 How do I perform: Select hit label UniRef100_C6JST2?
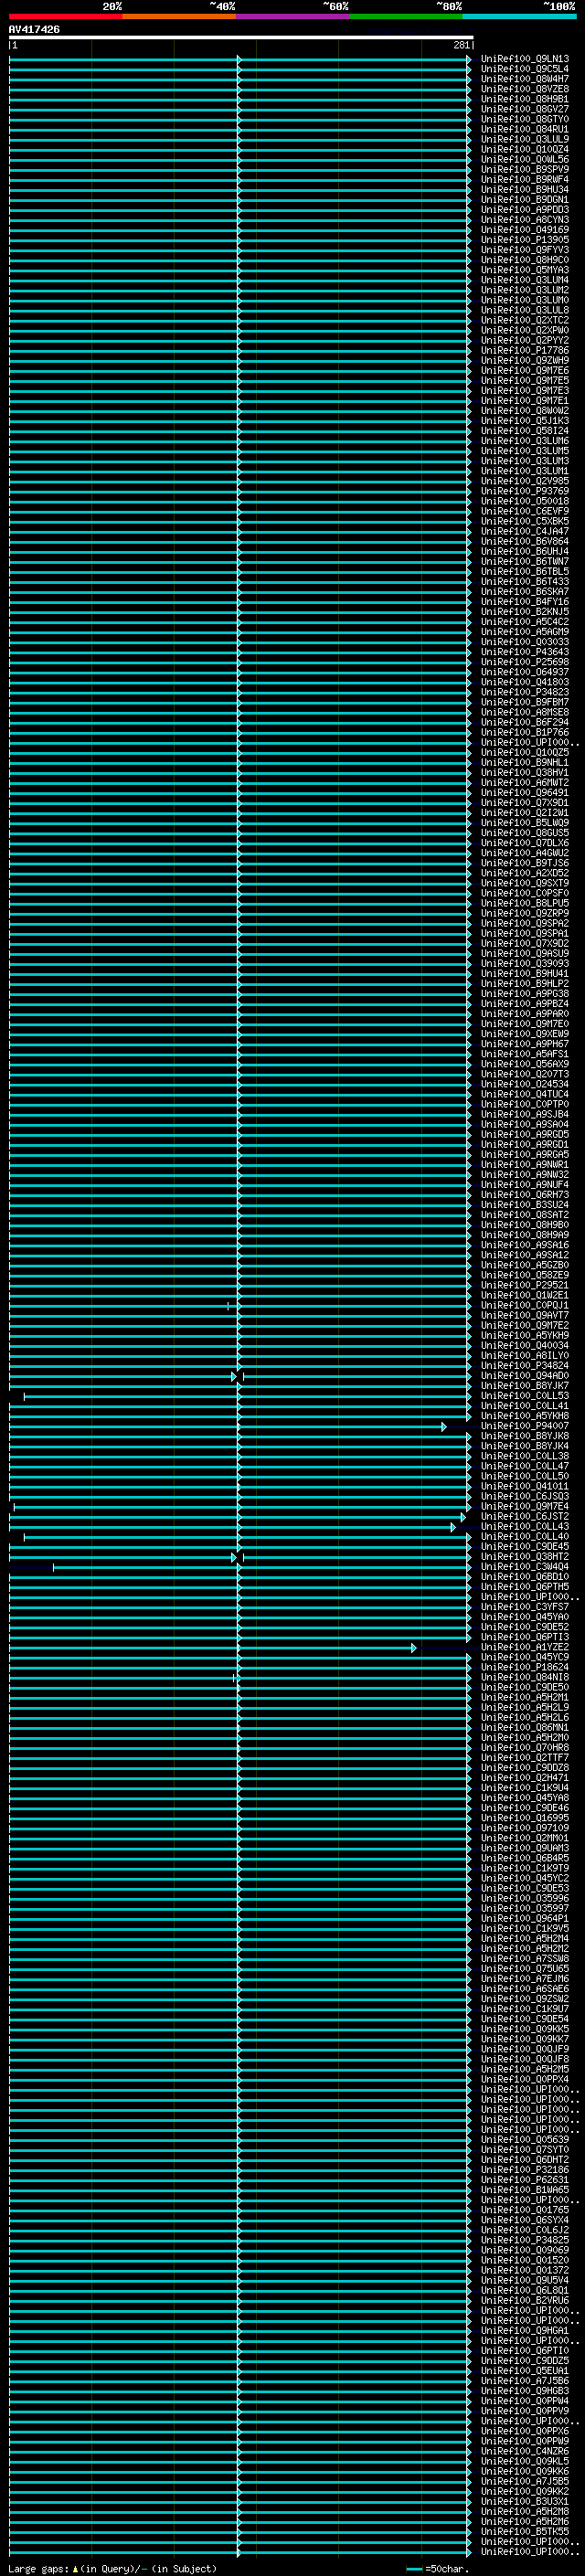pos(525,1516)
